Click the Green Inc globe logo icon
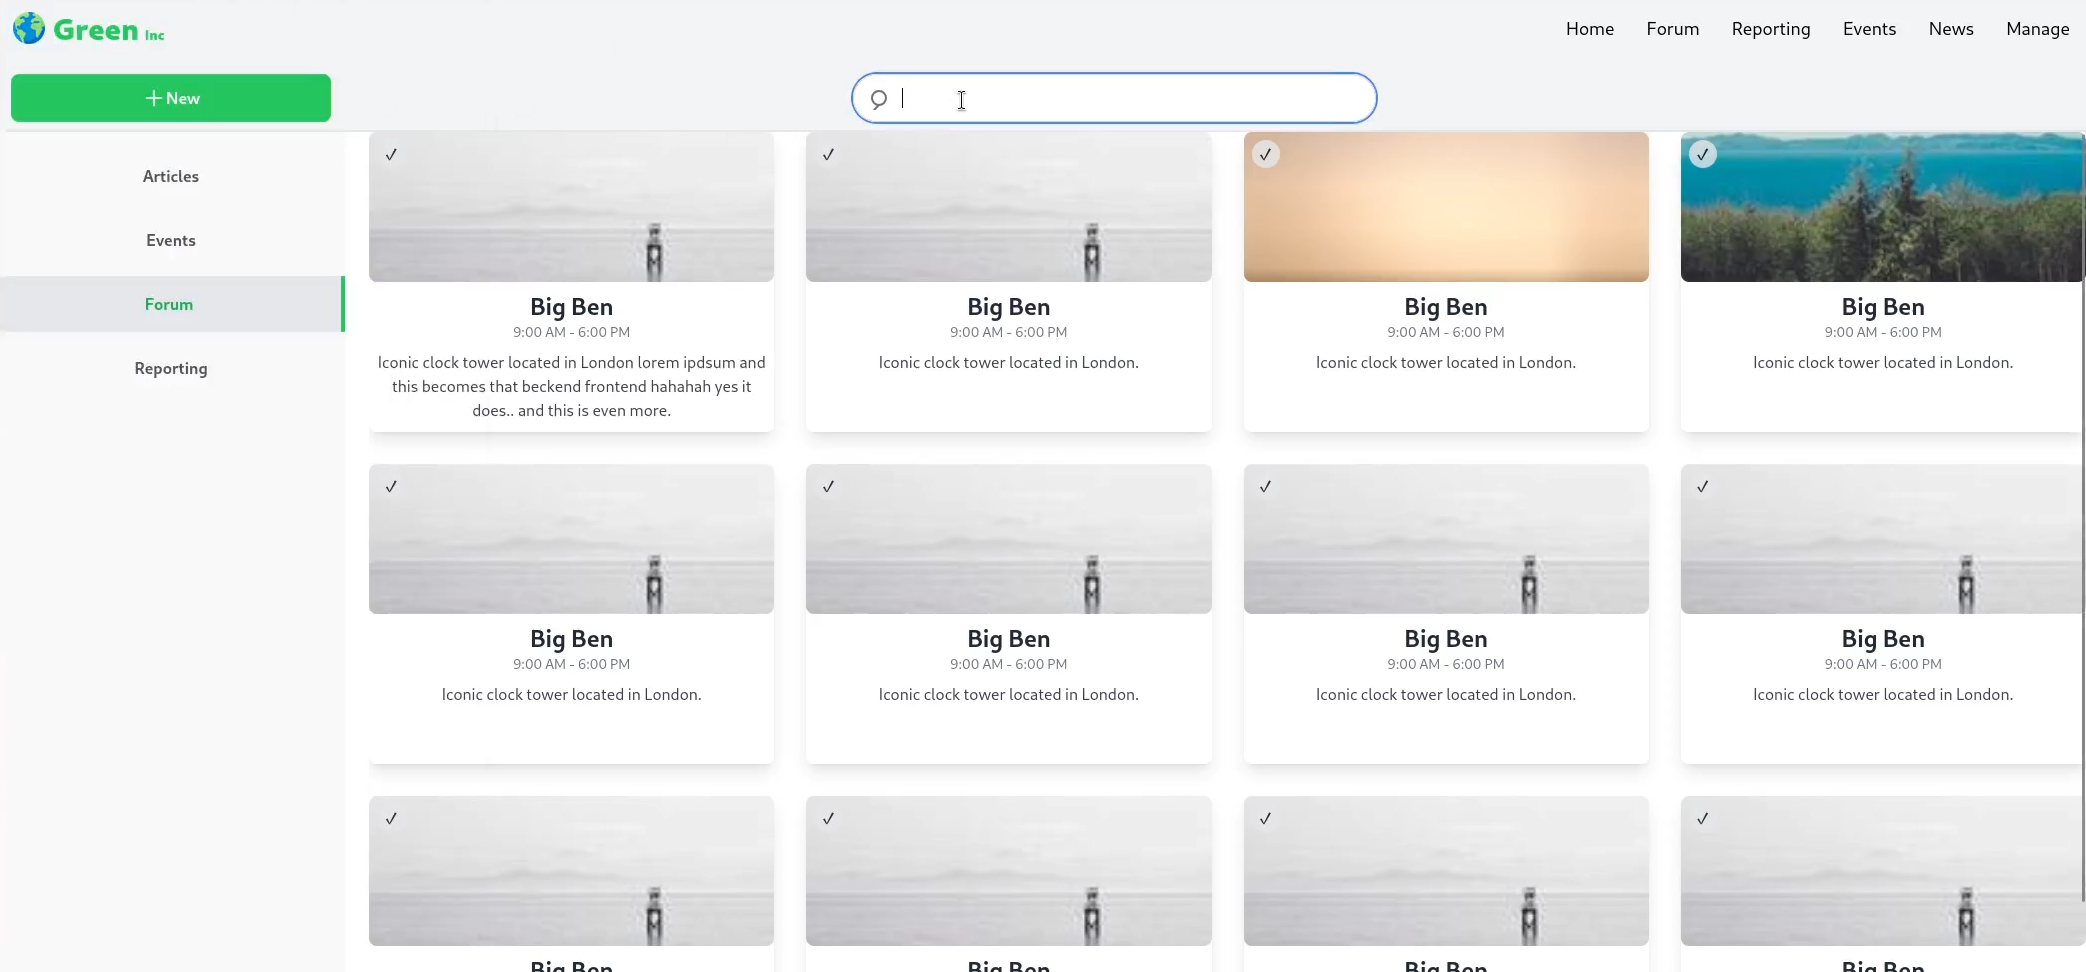This screenshot has width=2086, height=972. coord(29,28)
